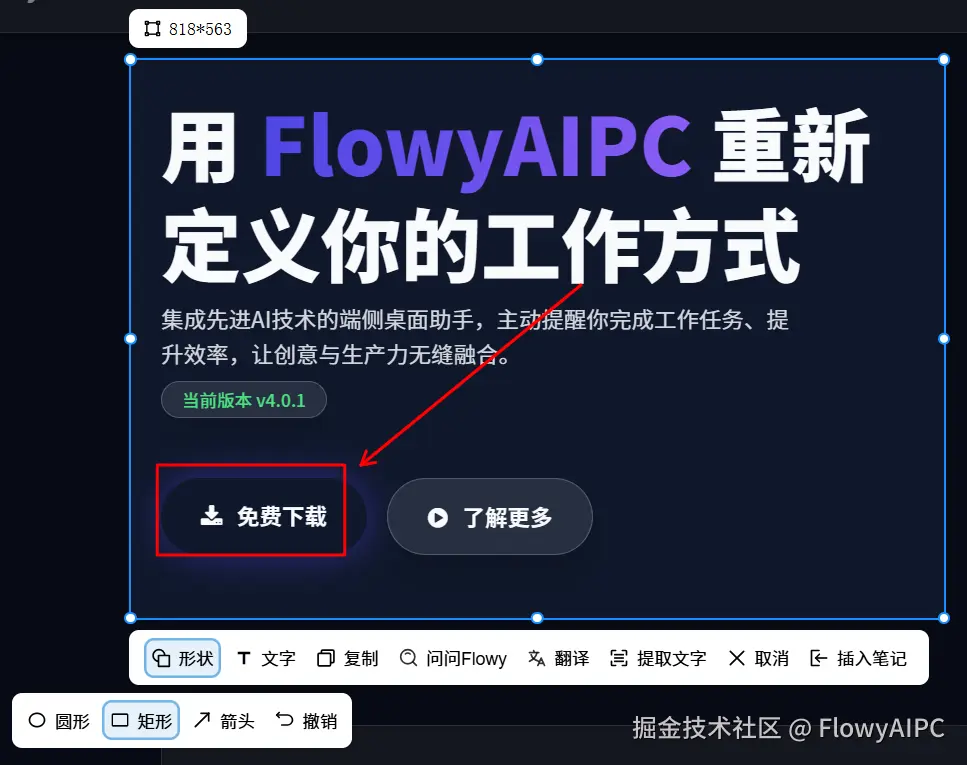Click the 818*563 size indicator
This screenshot has height=765, width=967.
pyautogui.click(x=188, y=29)
